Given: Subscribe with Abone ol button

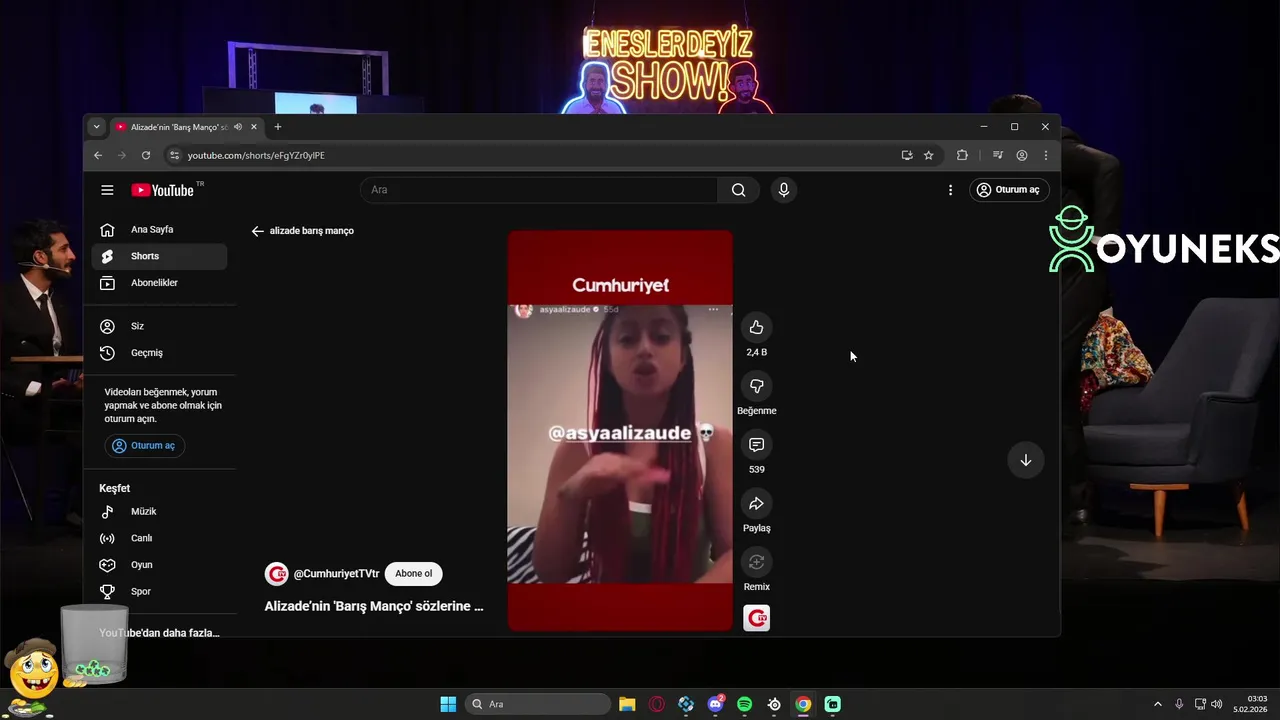Looking at the screenshot, I should (x=413, y=574).
